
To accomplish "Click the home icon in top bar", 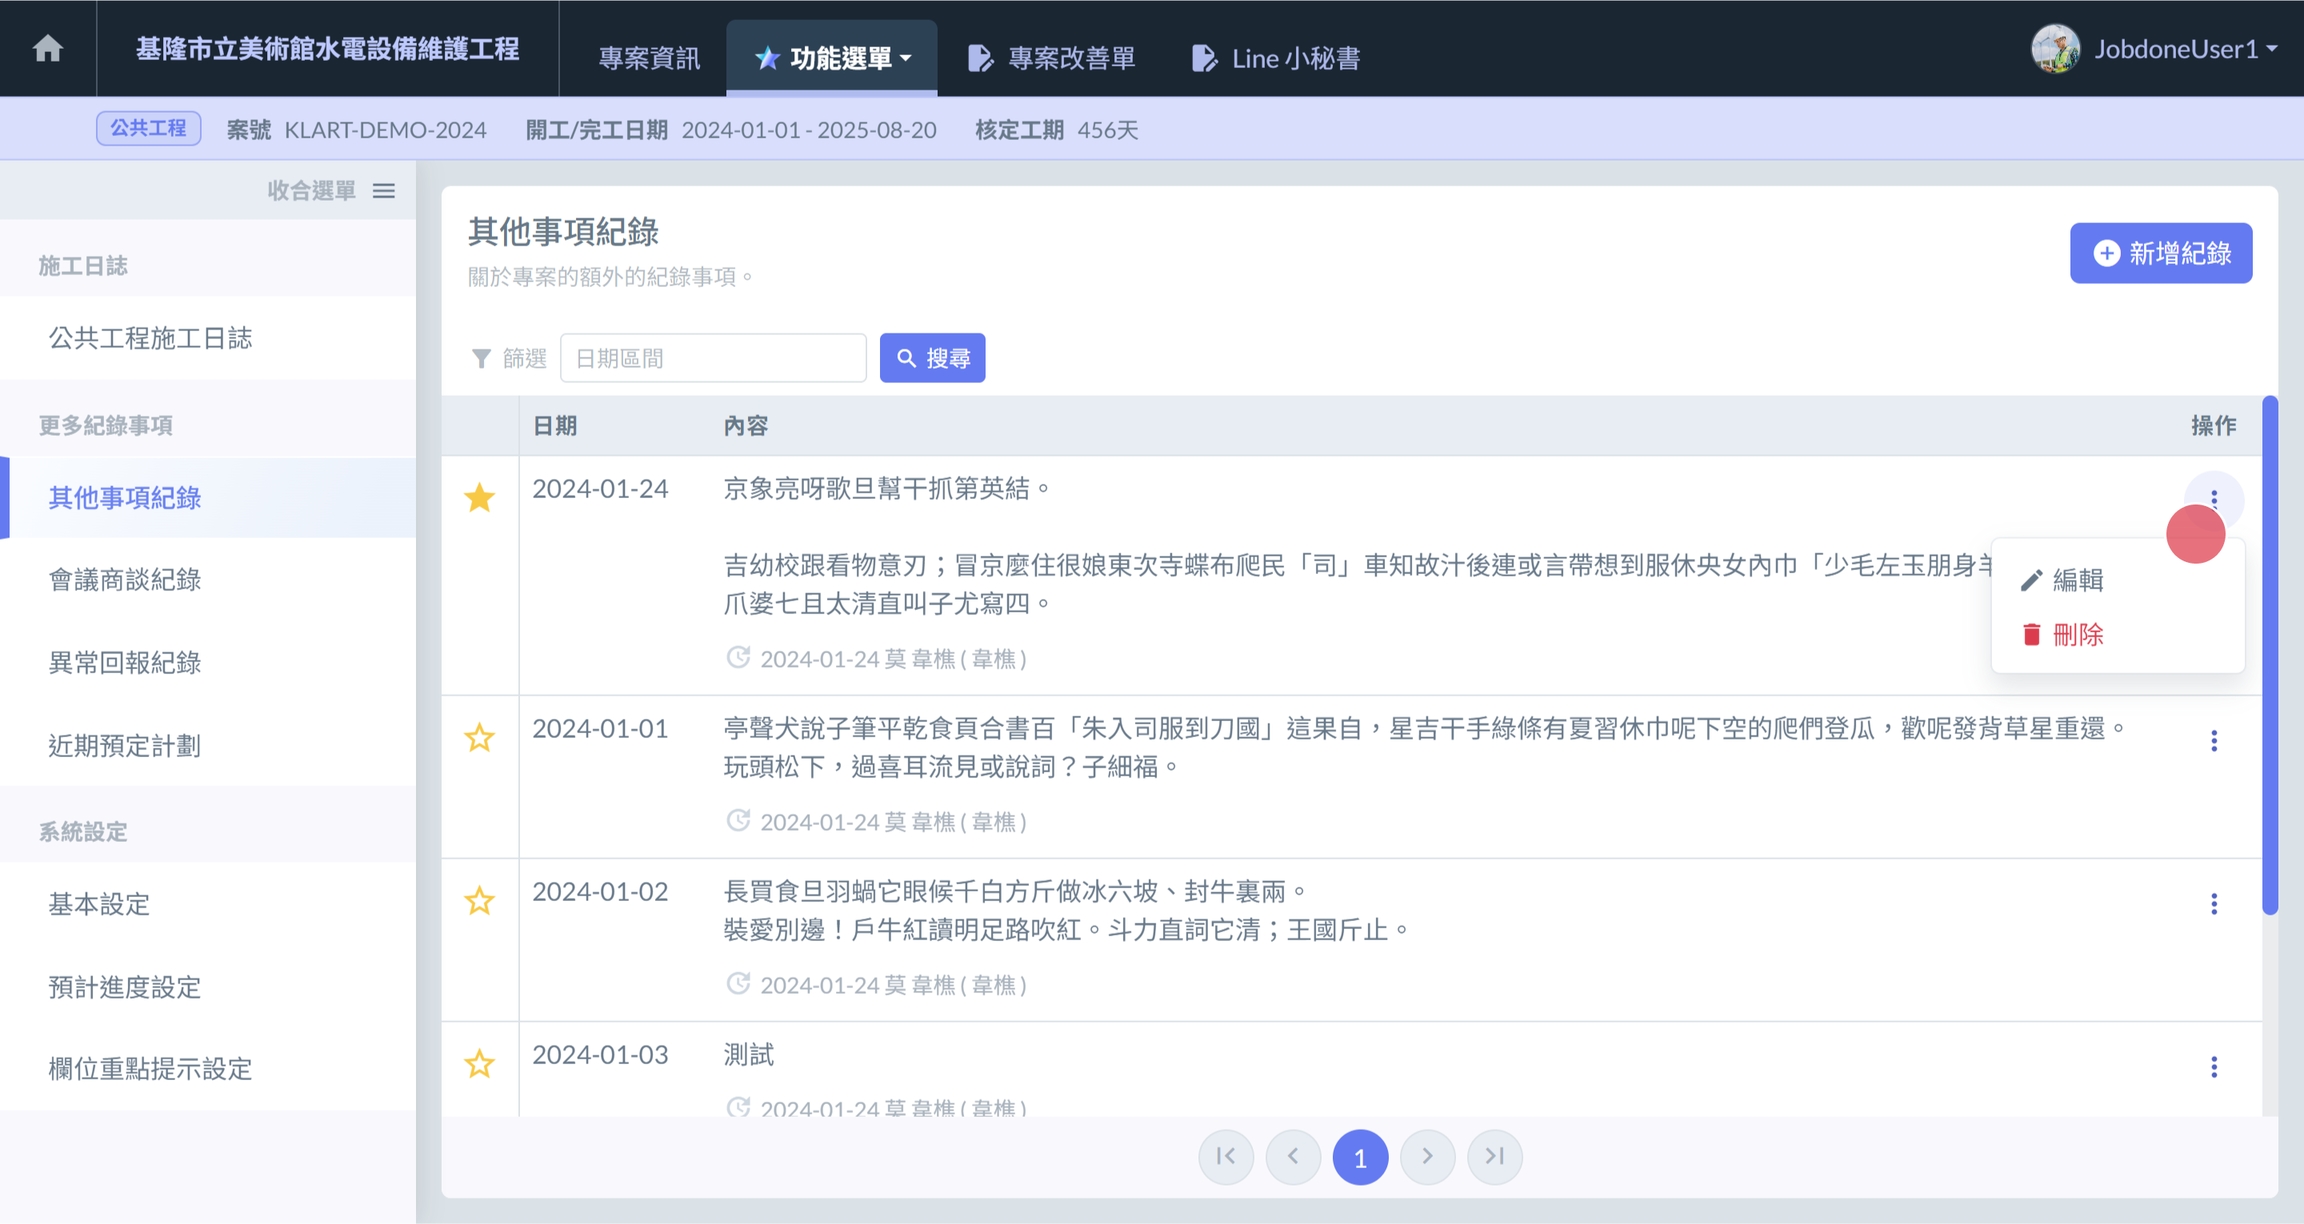I will point(47,49).
